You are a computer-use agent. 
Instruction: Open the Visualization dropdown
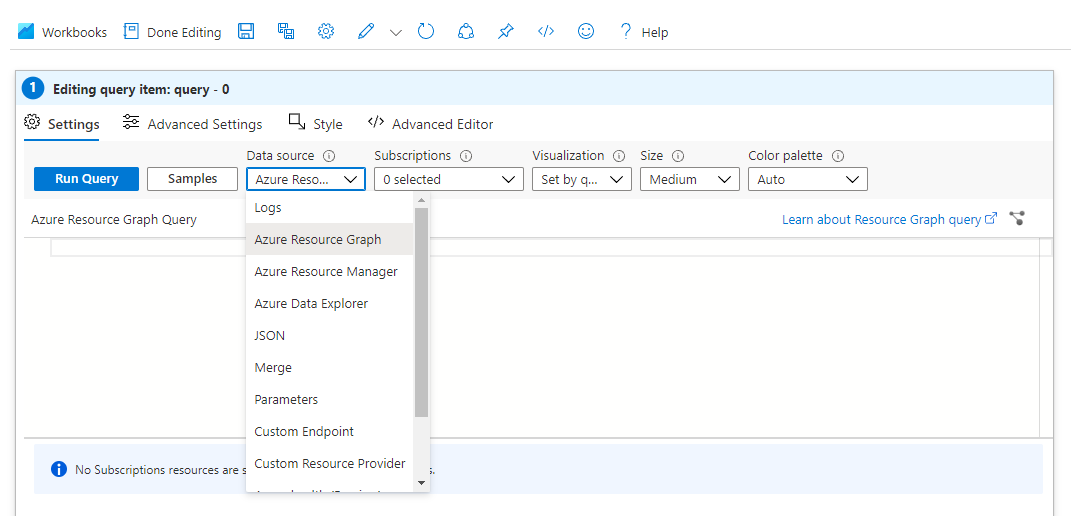click(x=582, y=179)
